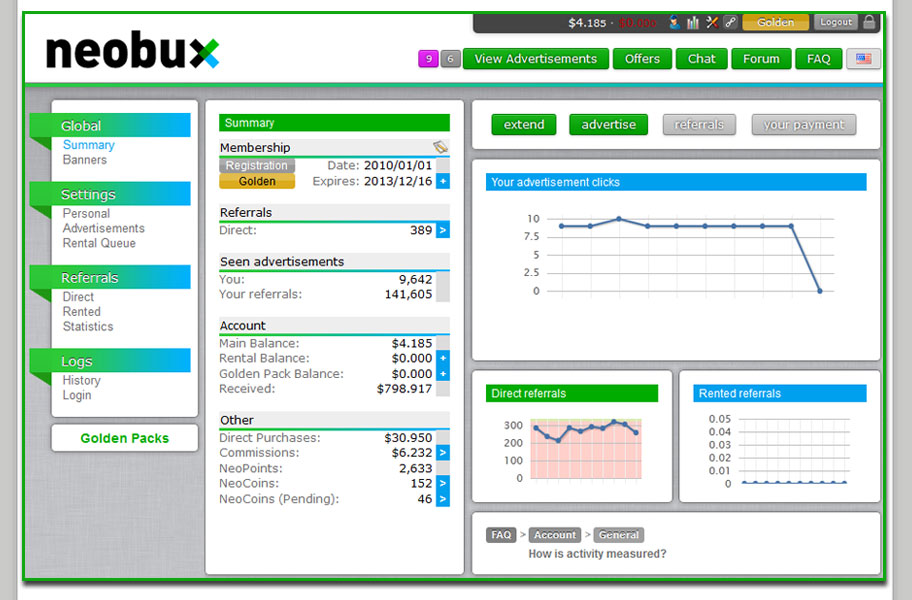Screen dimensions: 912x600
Task: Click the gray 6 notification badge
Action: 450,59
